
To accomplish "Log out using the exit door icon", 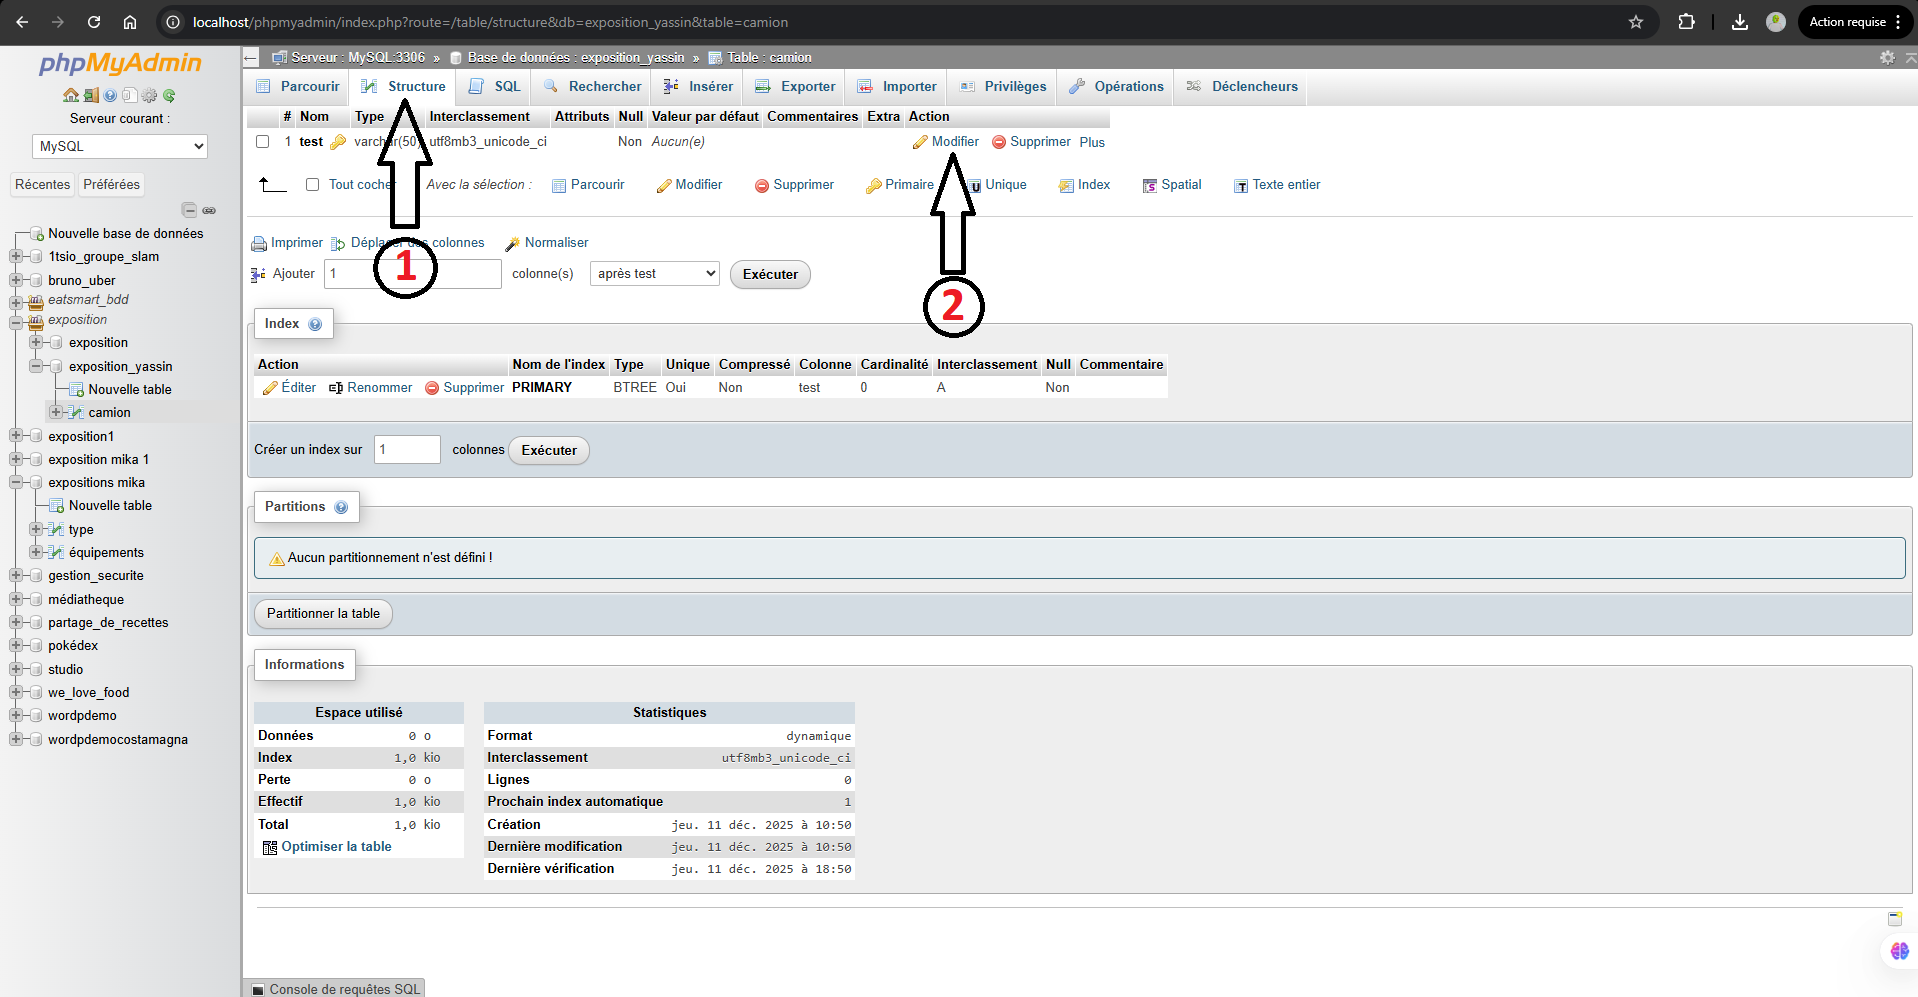I will click(x=91, y=95).
